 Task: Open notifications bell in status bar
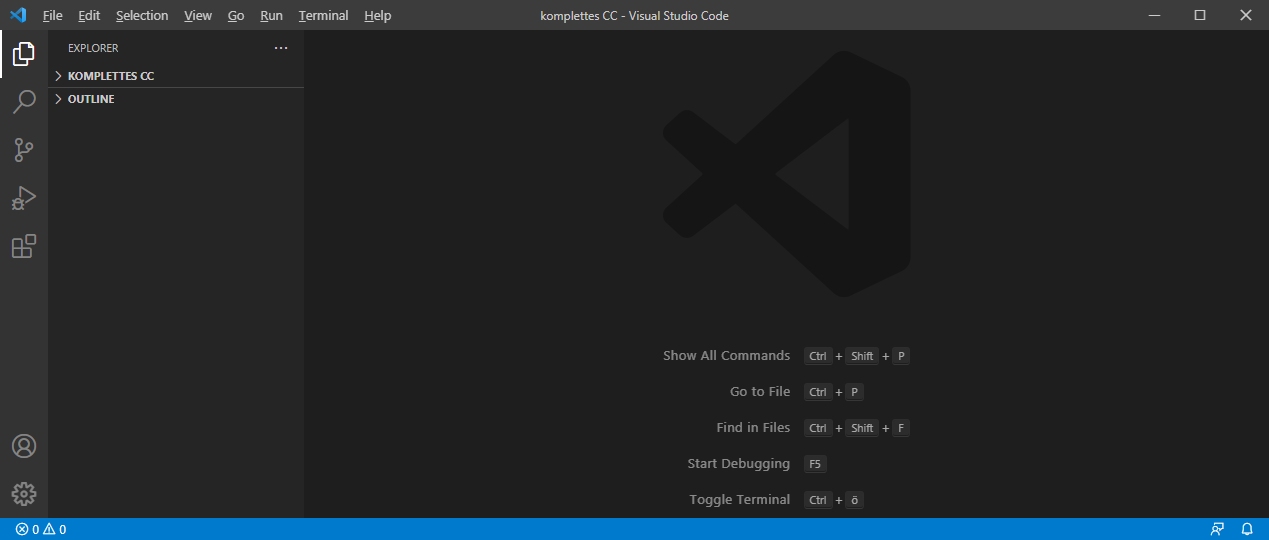coord(1247,529)
